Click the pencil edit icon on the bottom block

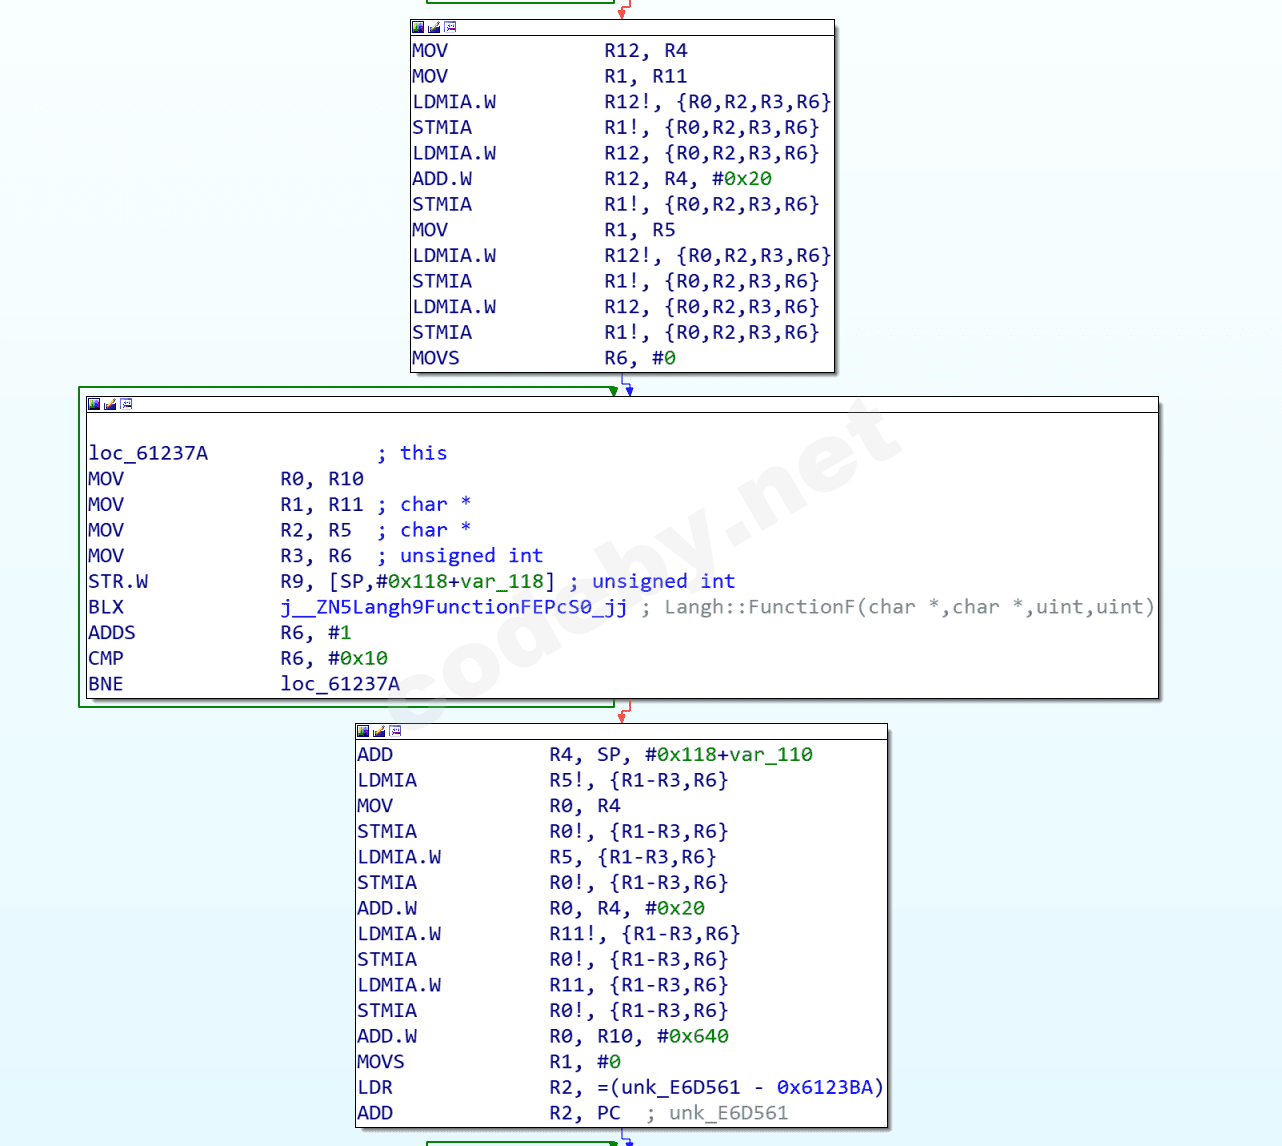379,731
